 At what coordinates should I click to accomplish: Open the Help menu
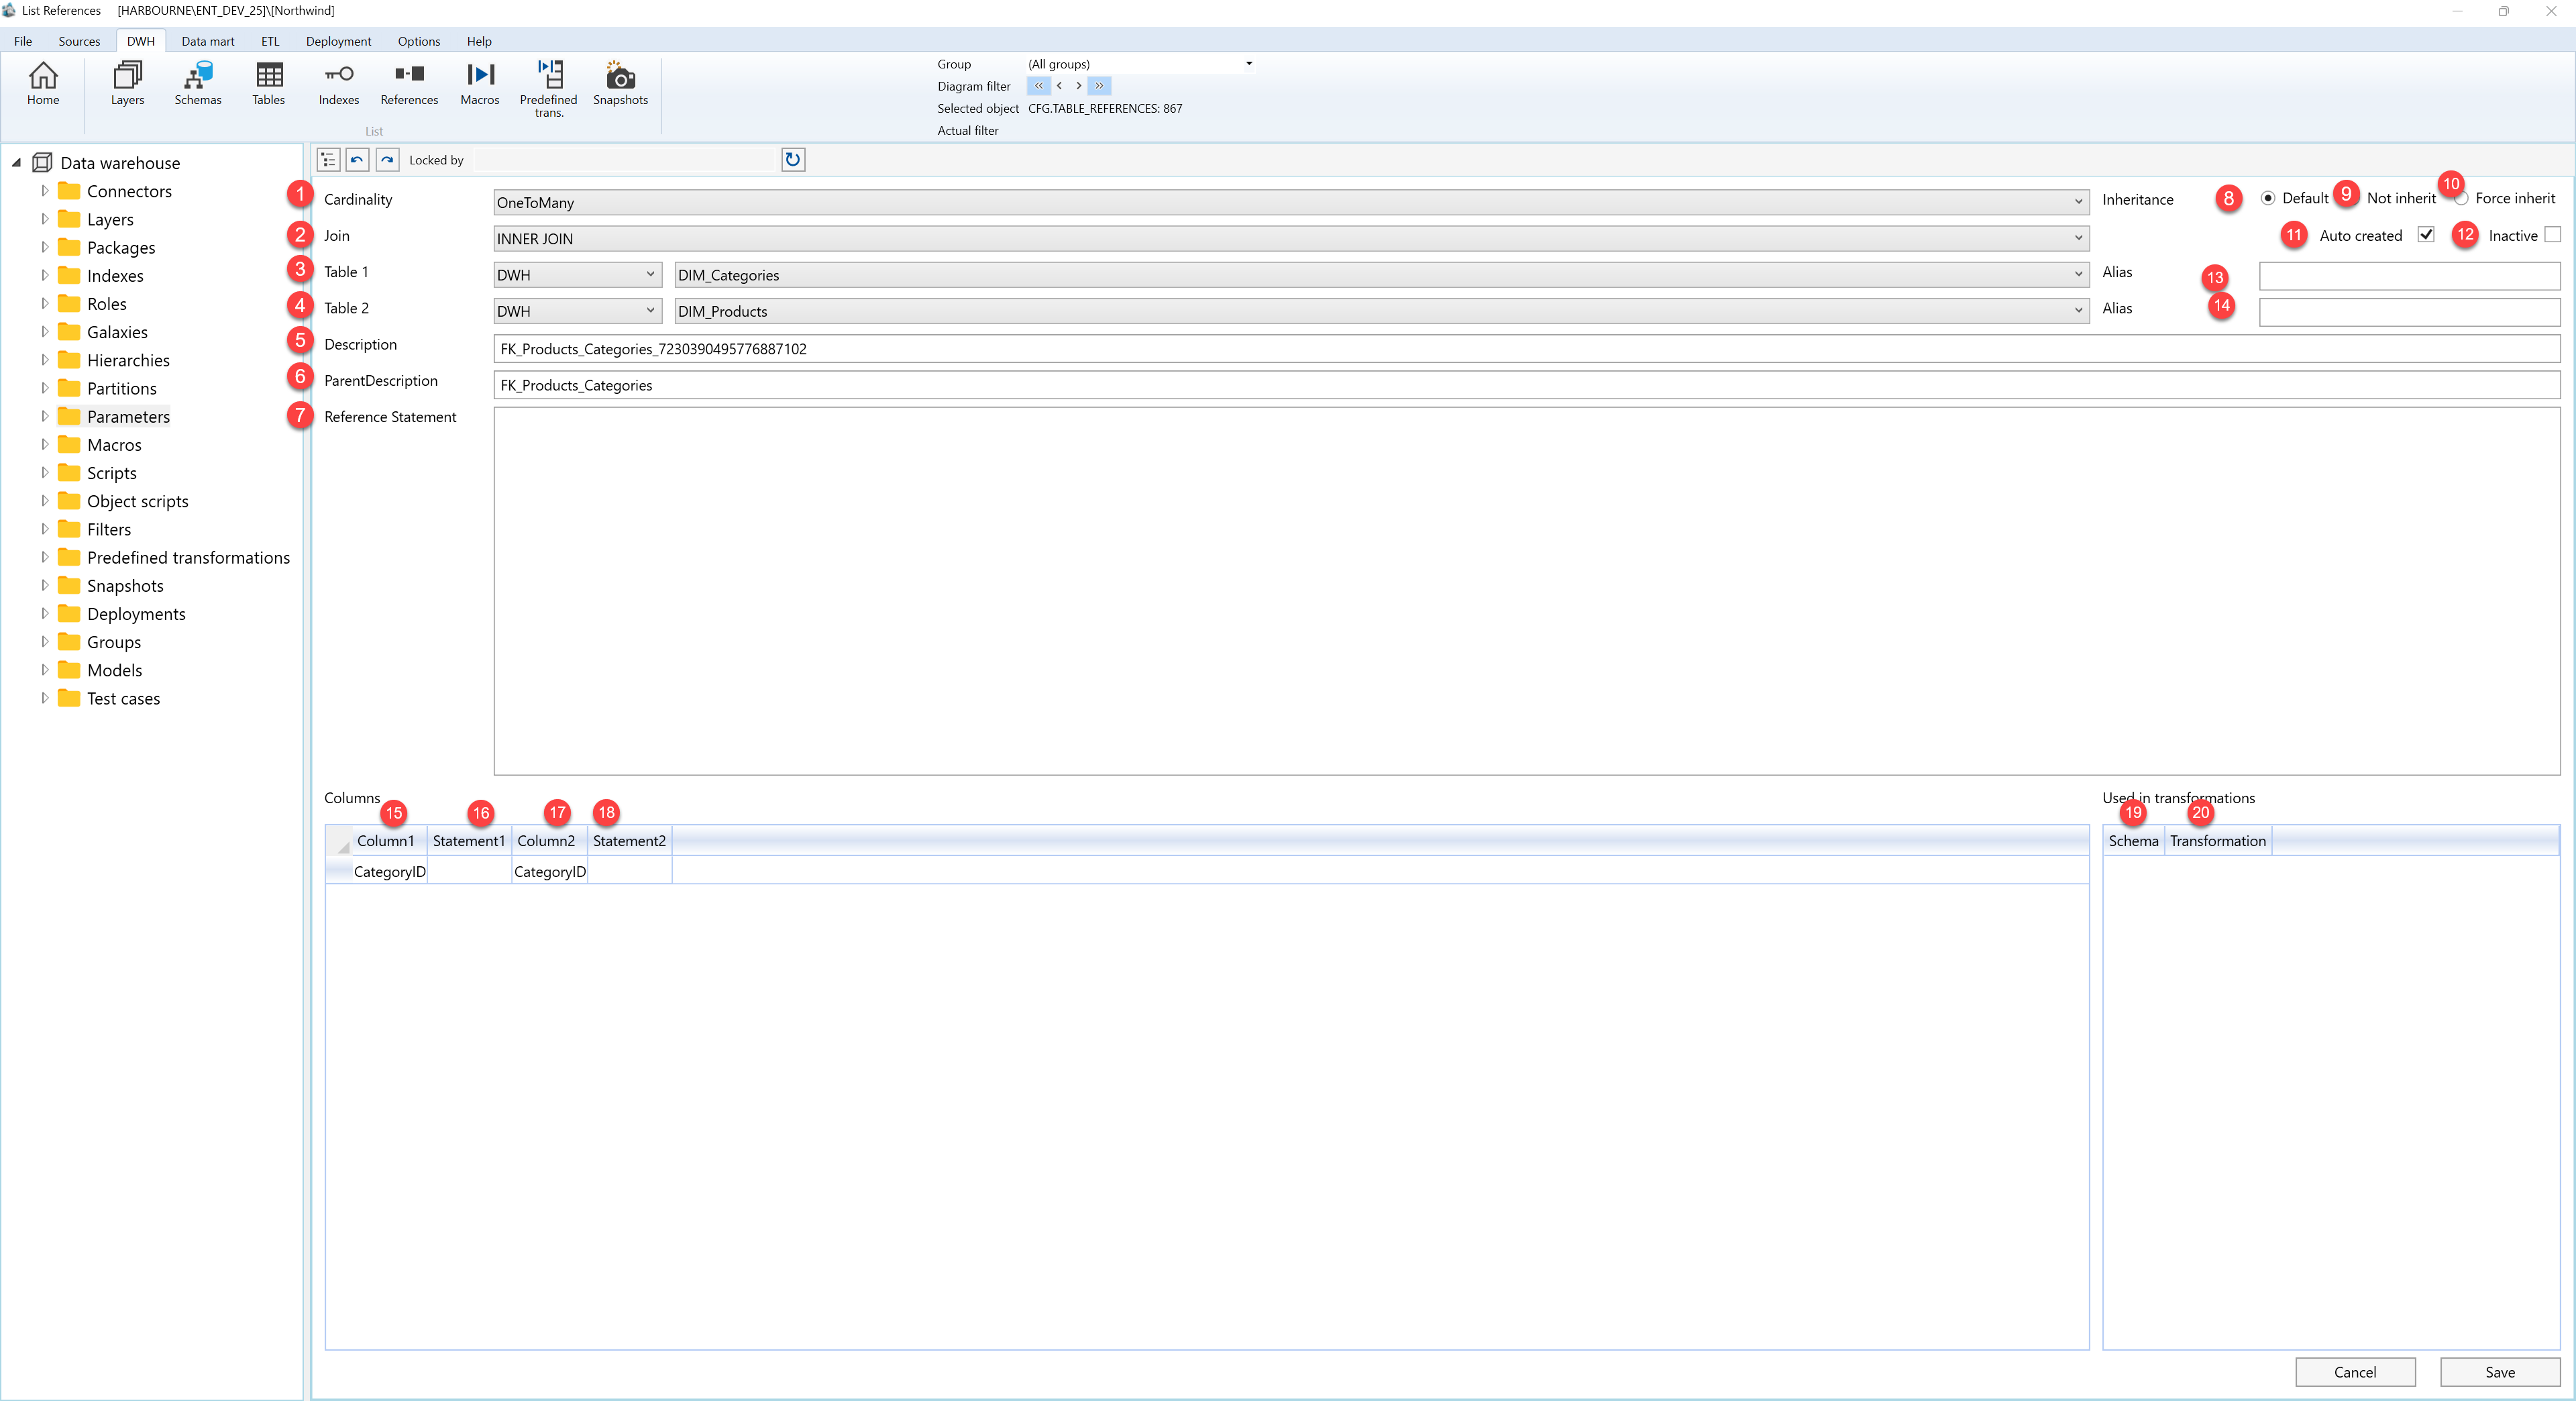(x=479, y=41)
